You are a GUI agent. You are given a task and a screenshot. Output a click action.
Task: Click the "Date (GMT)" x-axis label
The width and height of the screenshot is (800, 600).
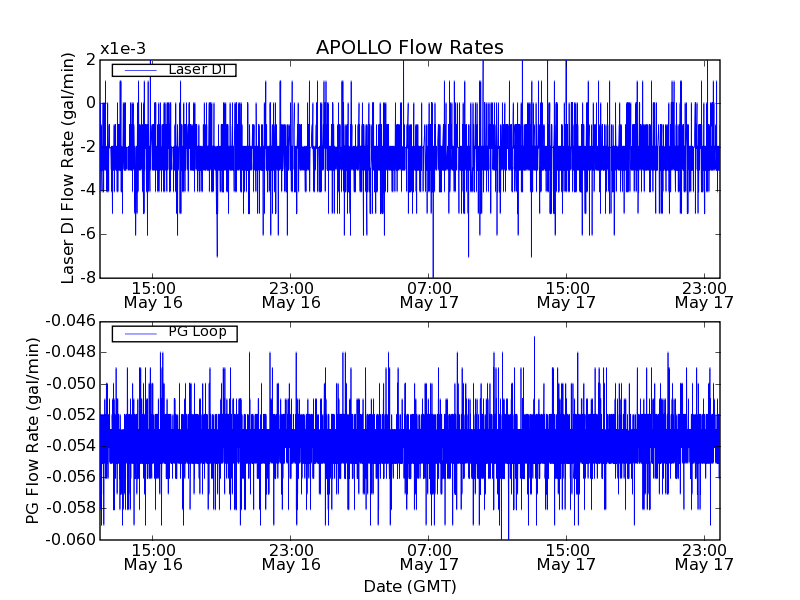pos(409,586)
